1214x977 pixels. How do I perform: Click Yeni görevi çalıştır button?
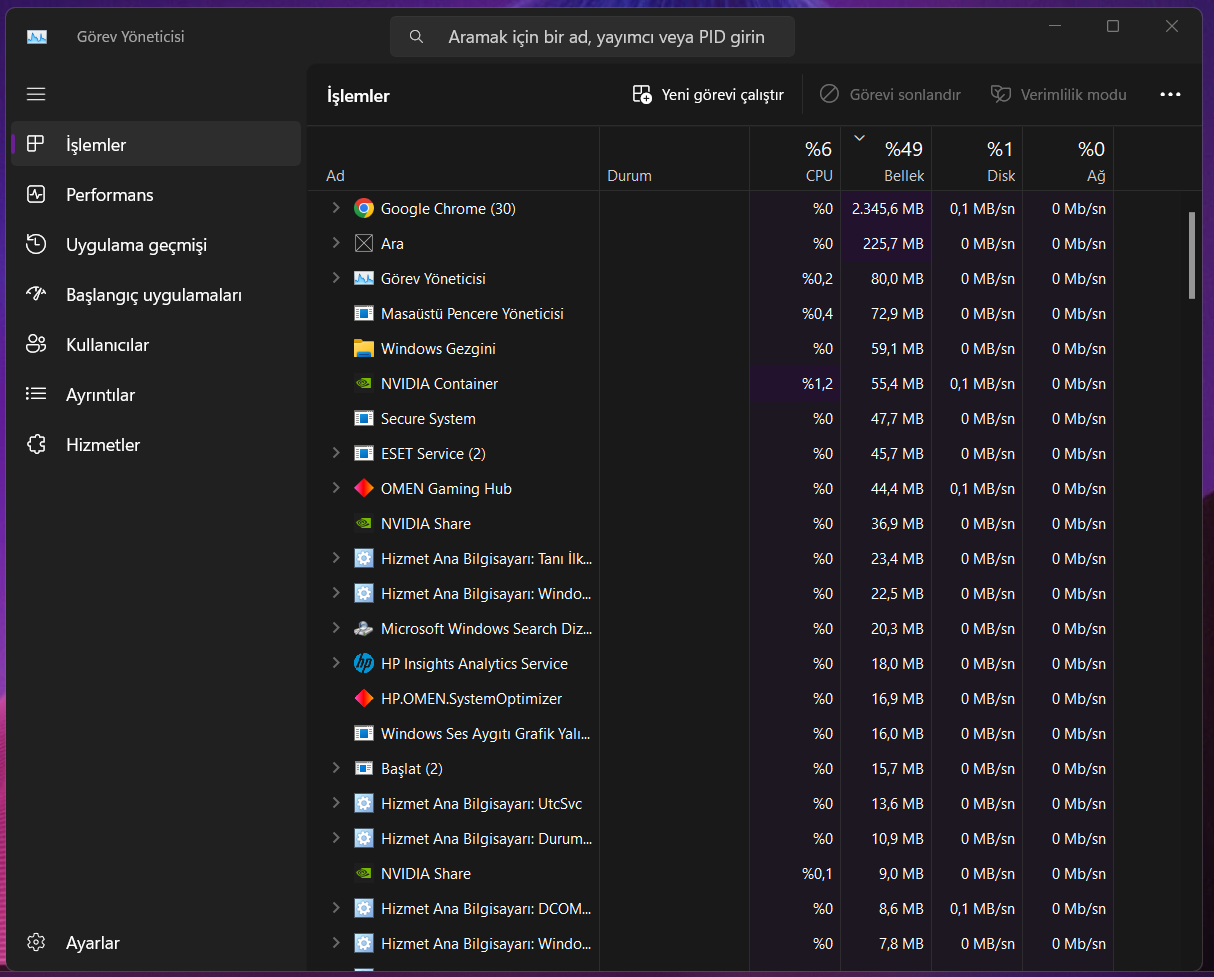click(708, 95)
